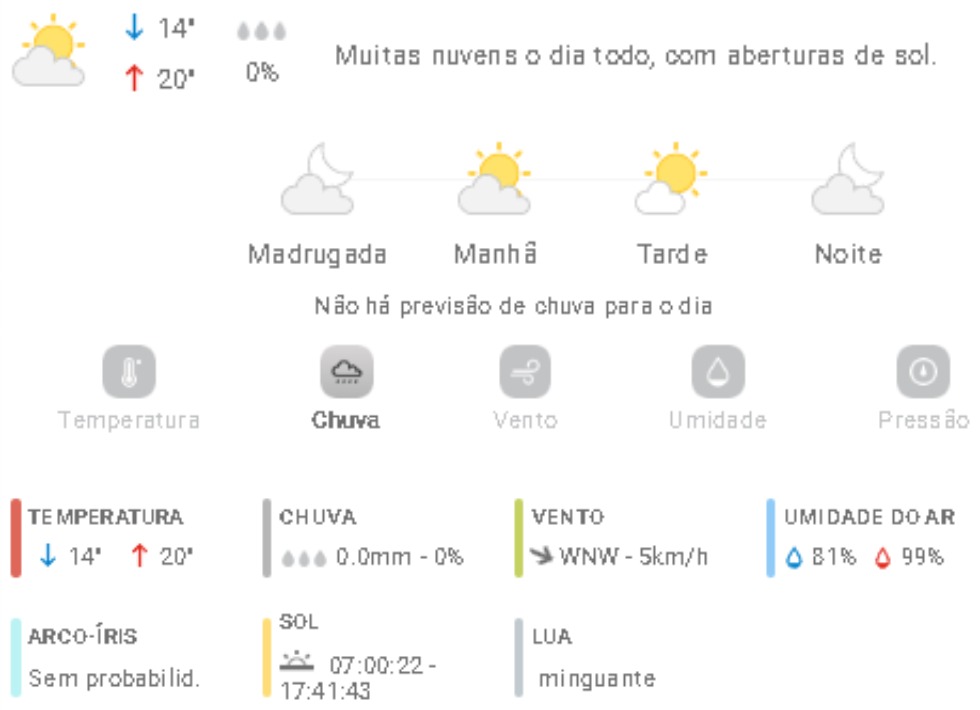980x710 pixels.
Task: Click the sunrise icon under SOL
Action: 296,660
